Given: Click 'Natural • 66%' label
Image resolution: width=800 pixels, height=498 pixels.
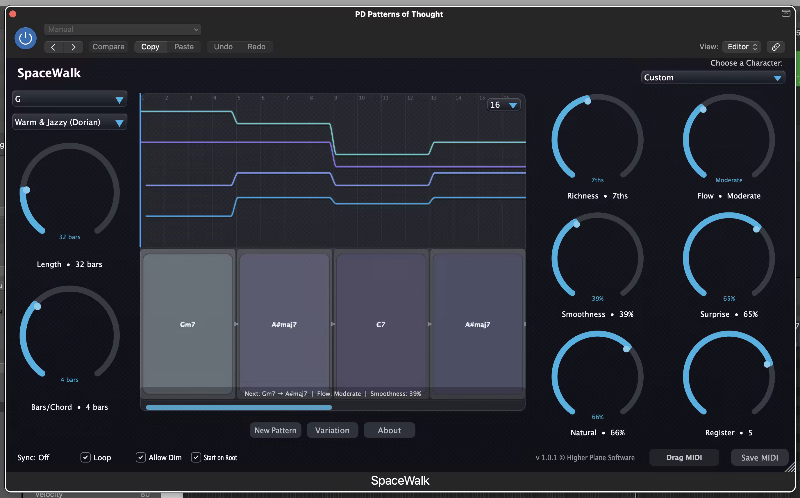Looking at the screenshot, I should pyautogui.click(x=597, y=433).
